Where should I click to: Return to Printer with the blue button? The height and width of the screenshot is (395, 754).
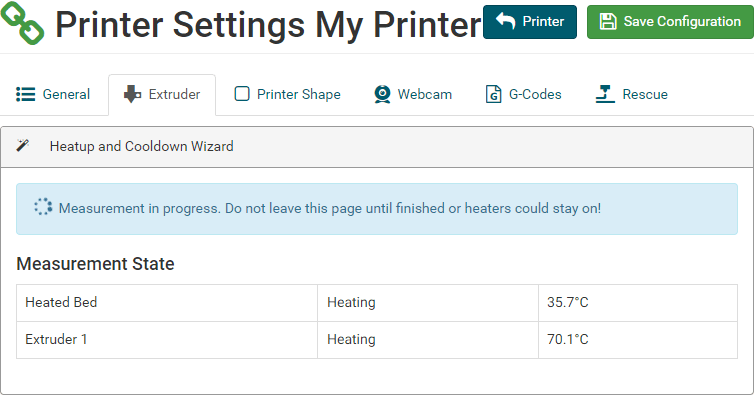click(530, 22)
